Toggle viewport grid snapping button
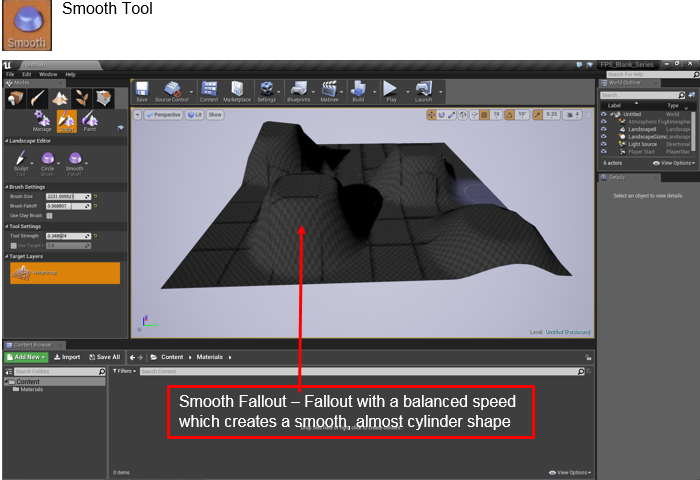Screen dimensions: 700x480 (484, 115)
